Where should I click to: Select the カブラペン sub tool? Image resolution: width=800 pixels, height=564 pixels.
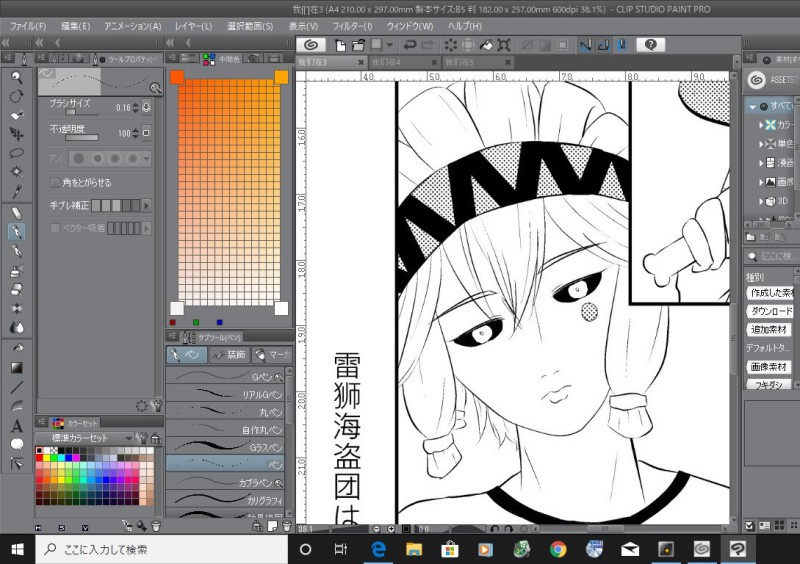pos(224,482)
